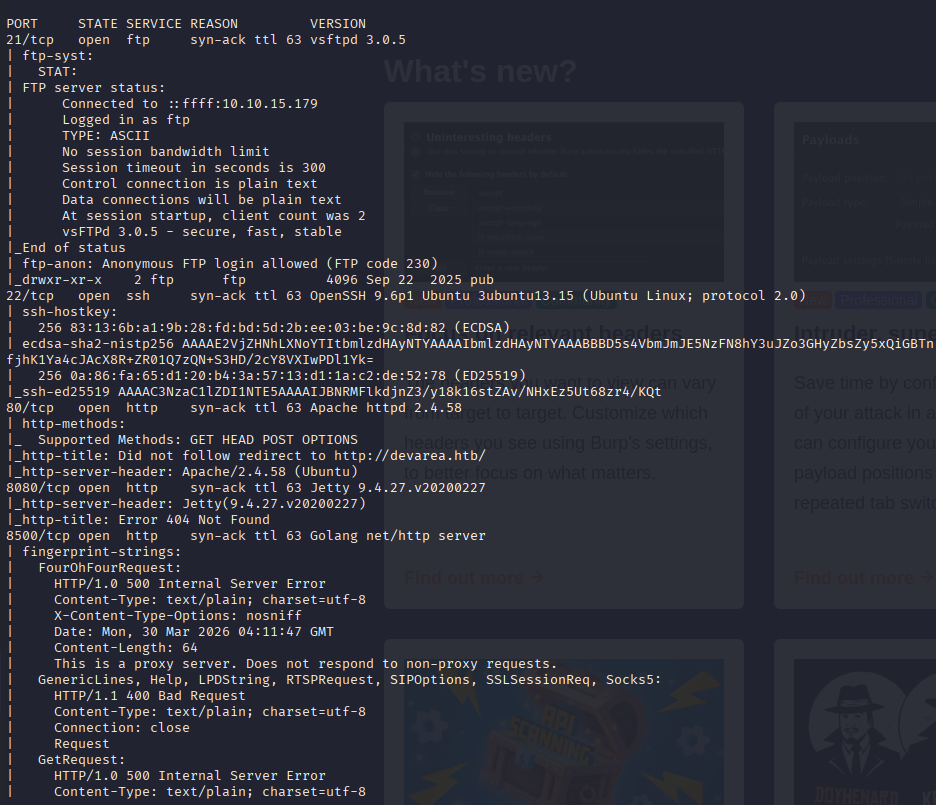Viewport: 936px width, 805px height.
Task: Click the vsftpd 3.0.5 version text
Action: (x=358, y=40)
